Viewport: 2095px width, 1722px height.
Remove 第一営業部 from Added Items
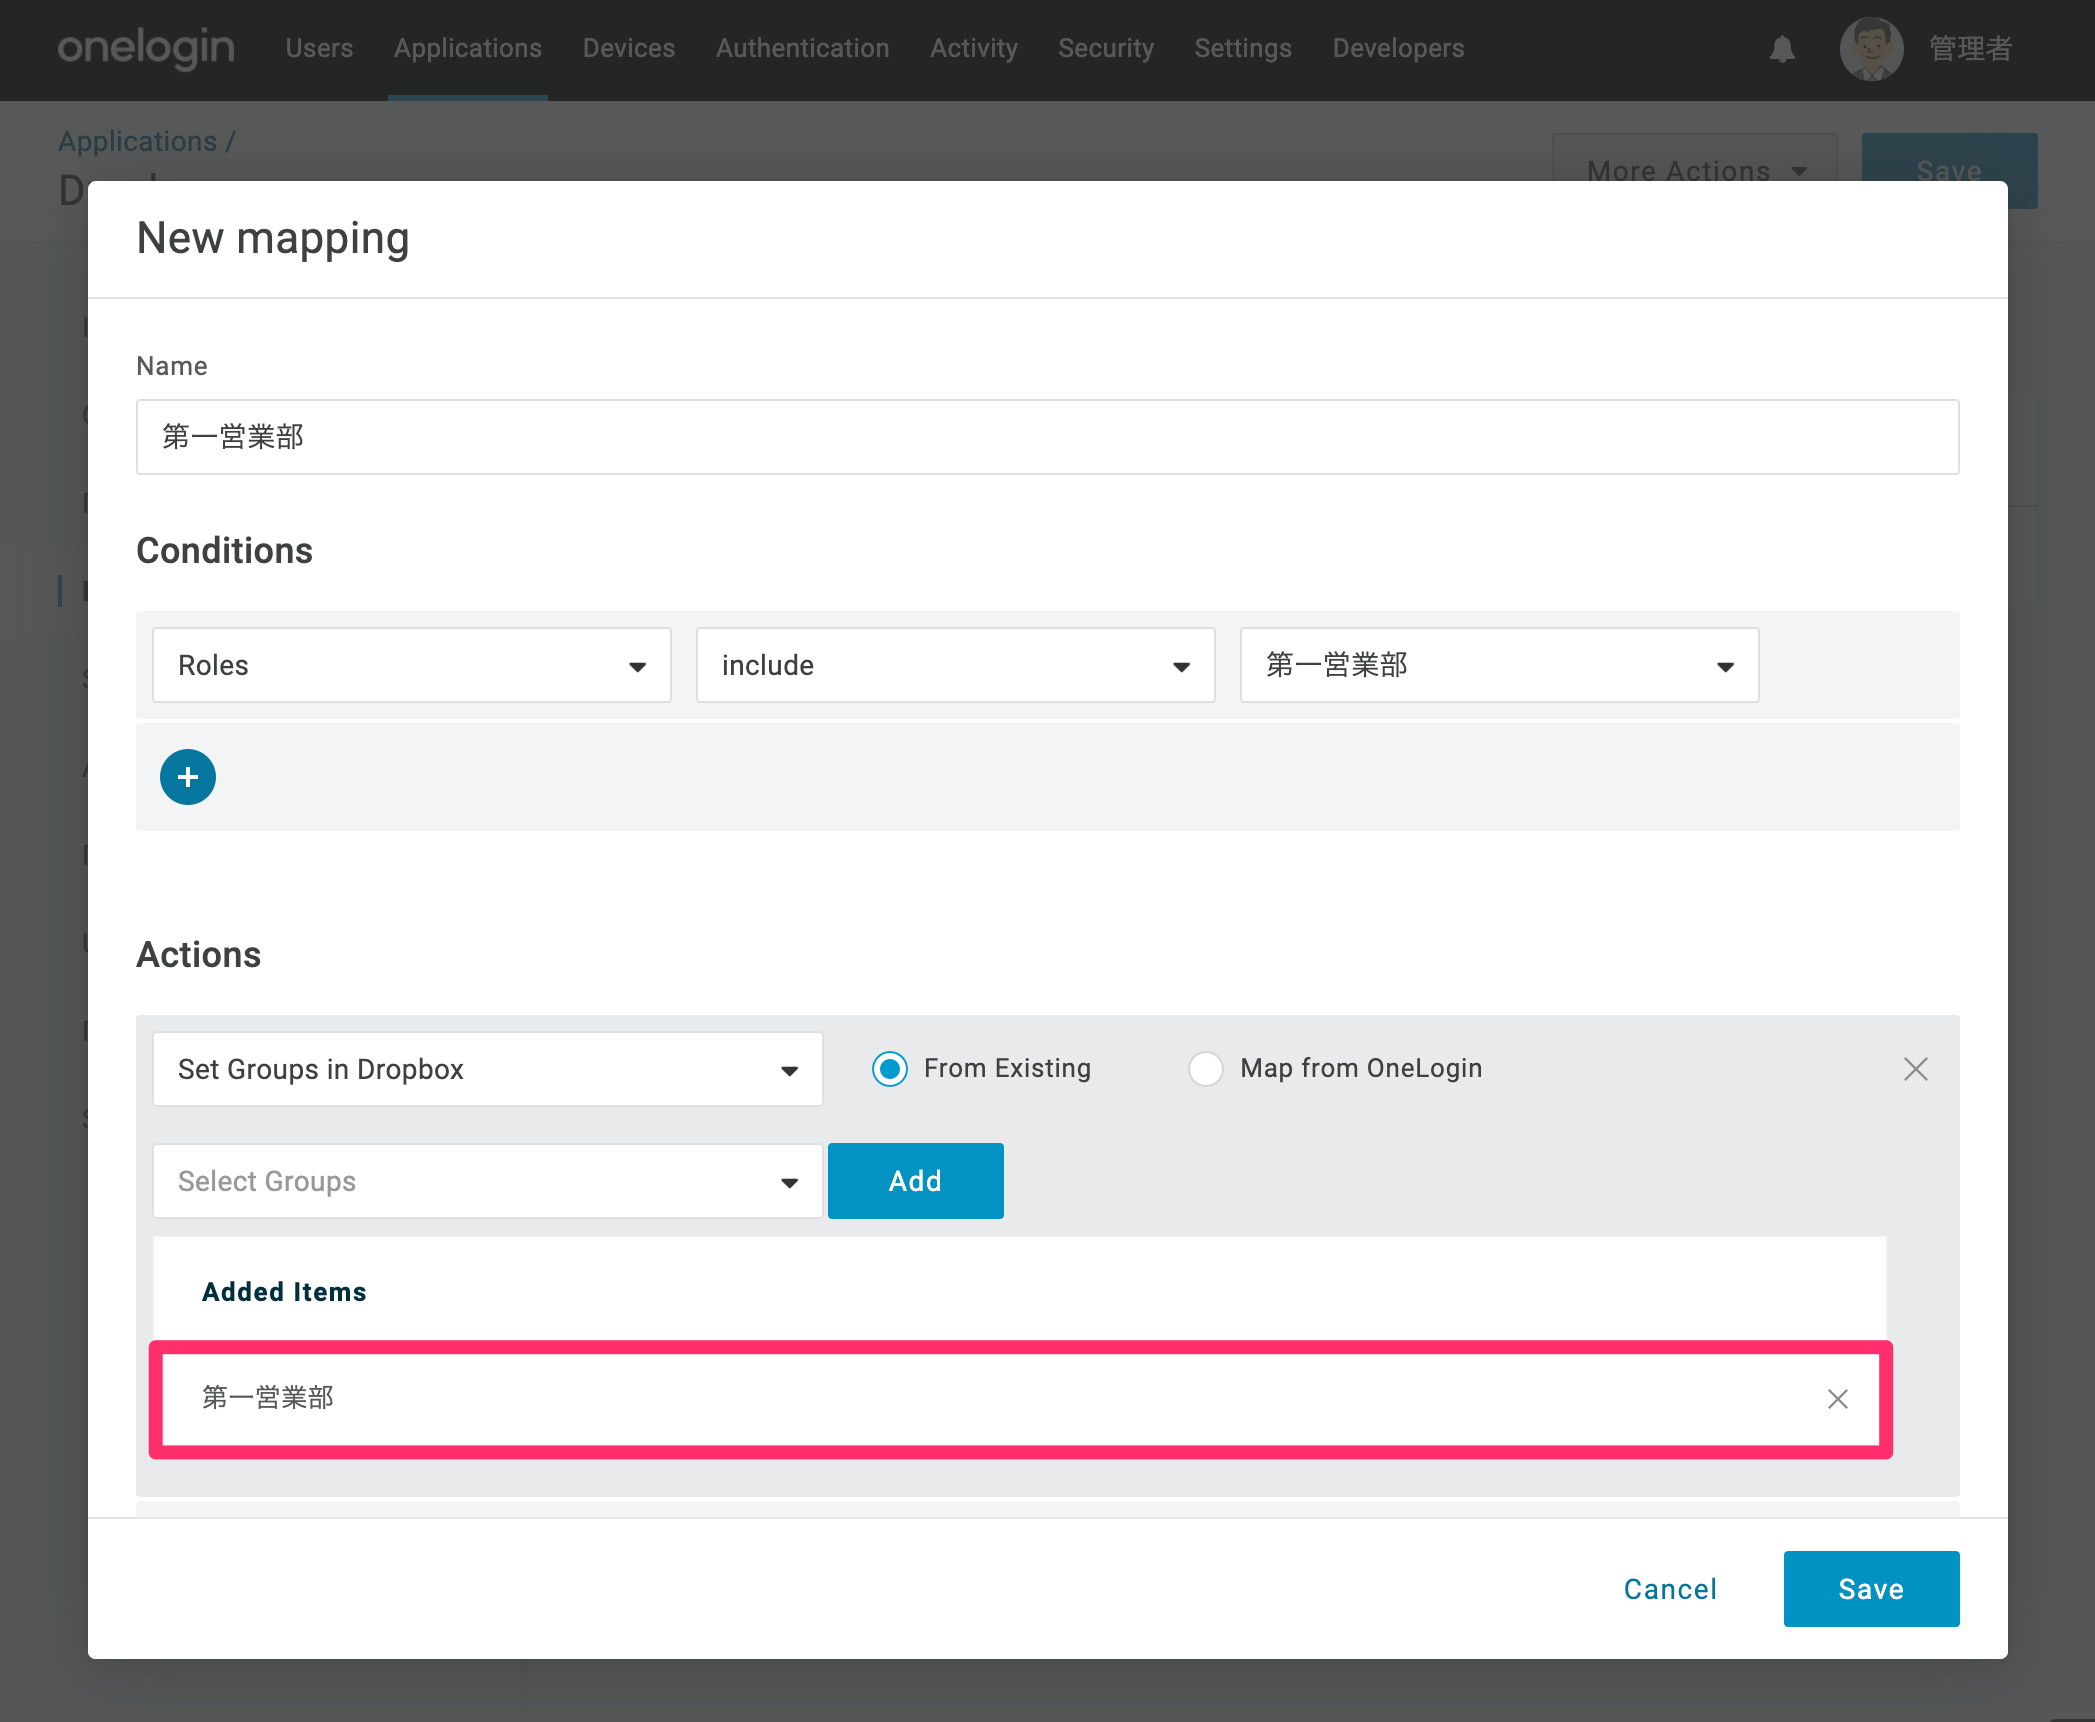[1838, 1399]
